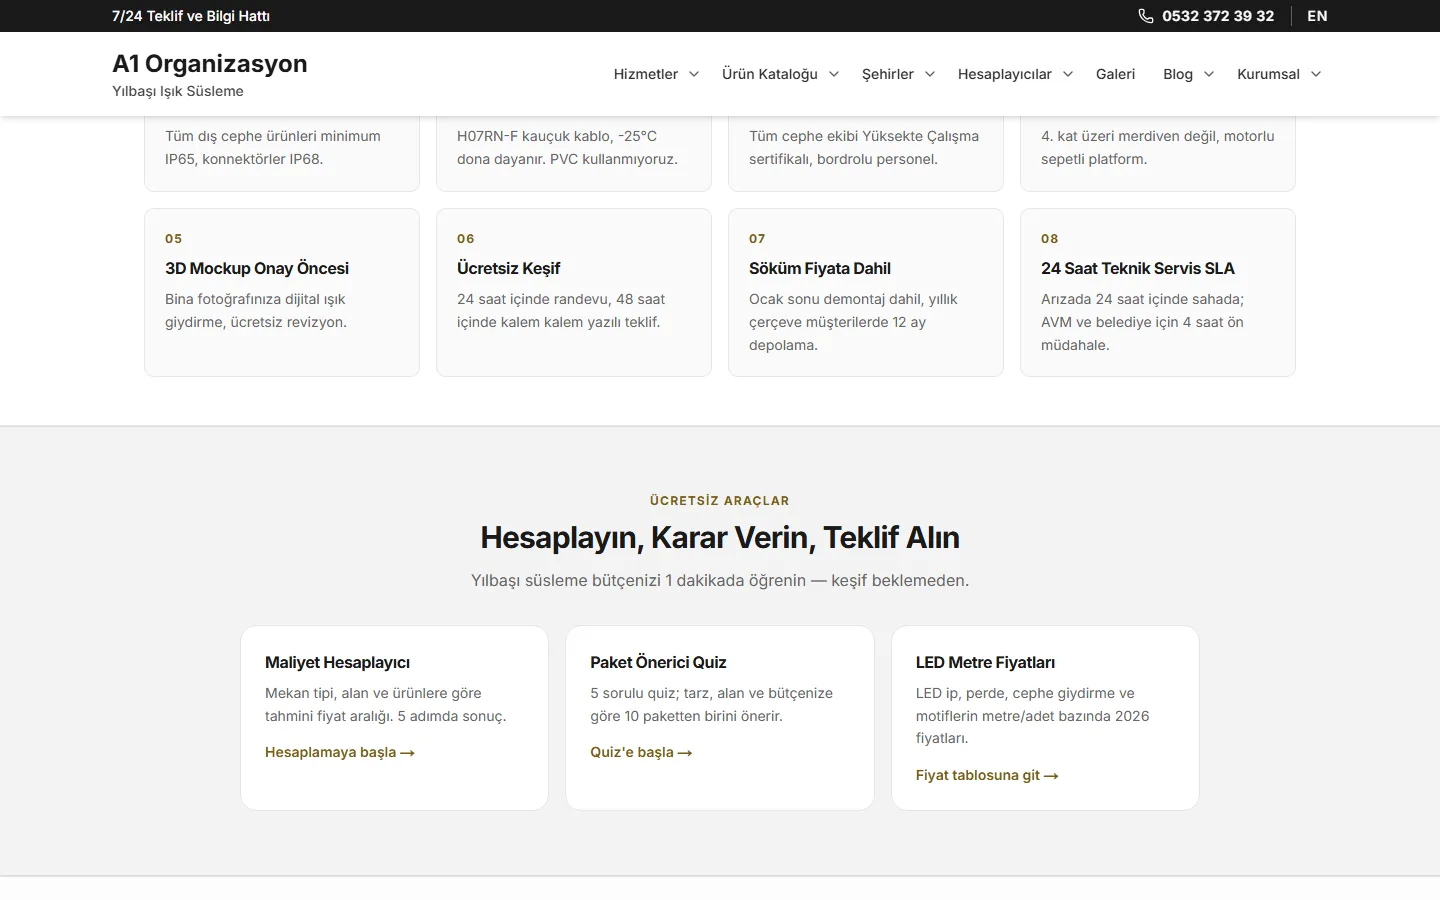Click the Quiz'e başla link

click(x=641, y=752)
